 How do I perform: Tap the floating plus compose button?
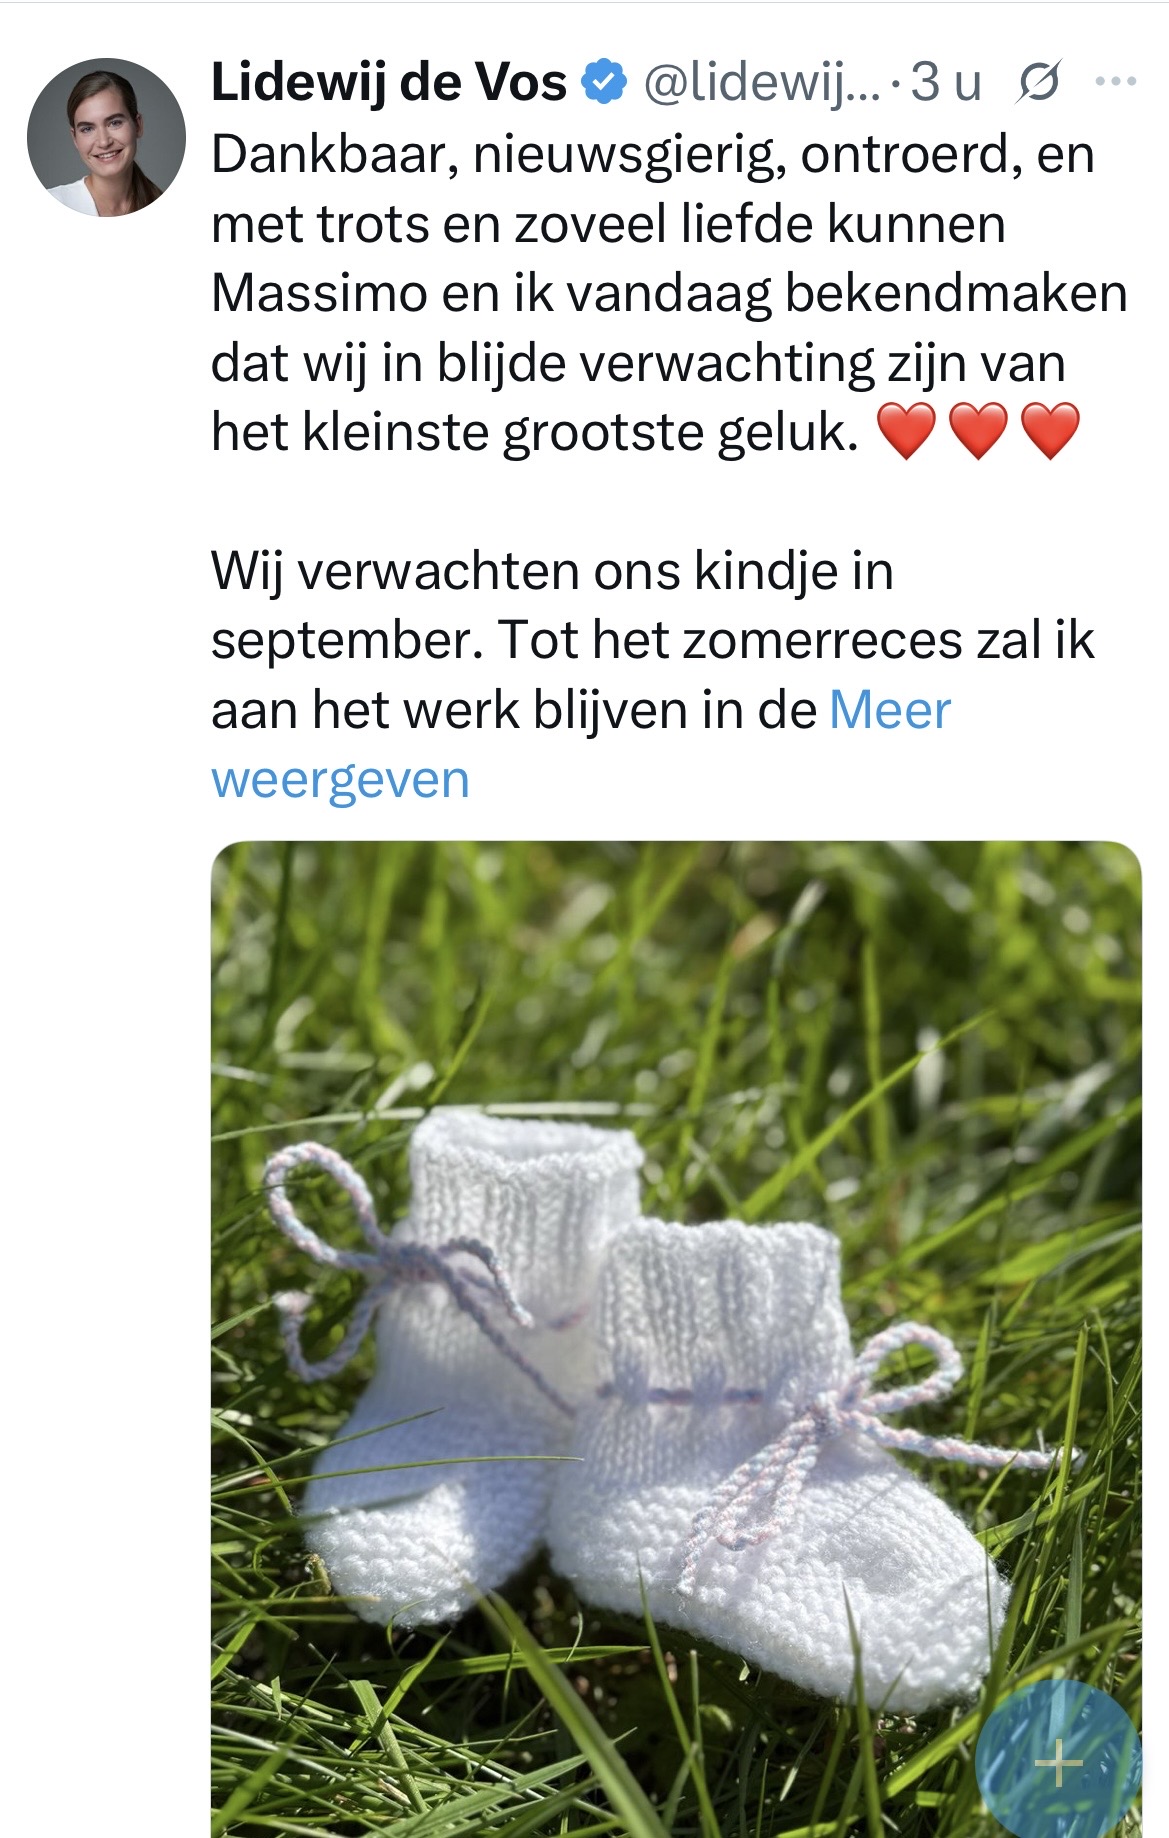click(x=1058, y=1763)
